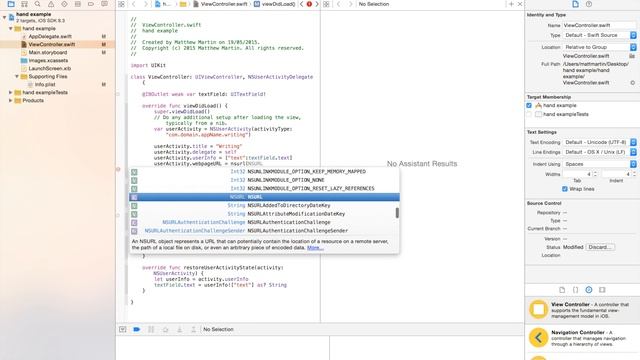The image size is (640, 360).
Task: Toggle the Wrap lines checkbox
Action: tap(564, 189)
